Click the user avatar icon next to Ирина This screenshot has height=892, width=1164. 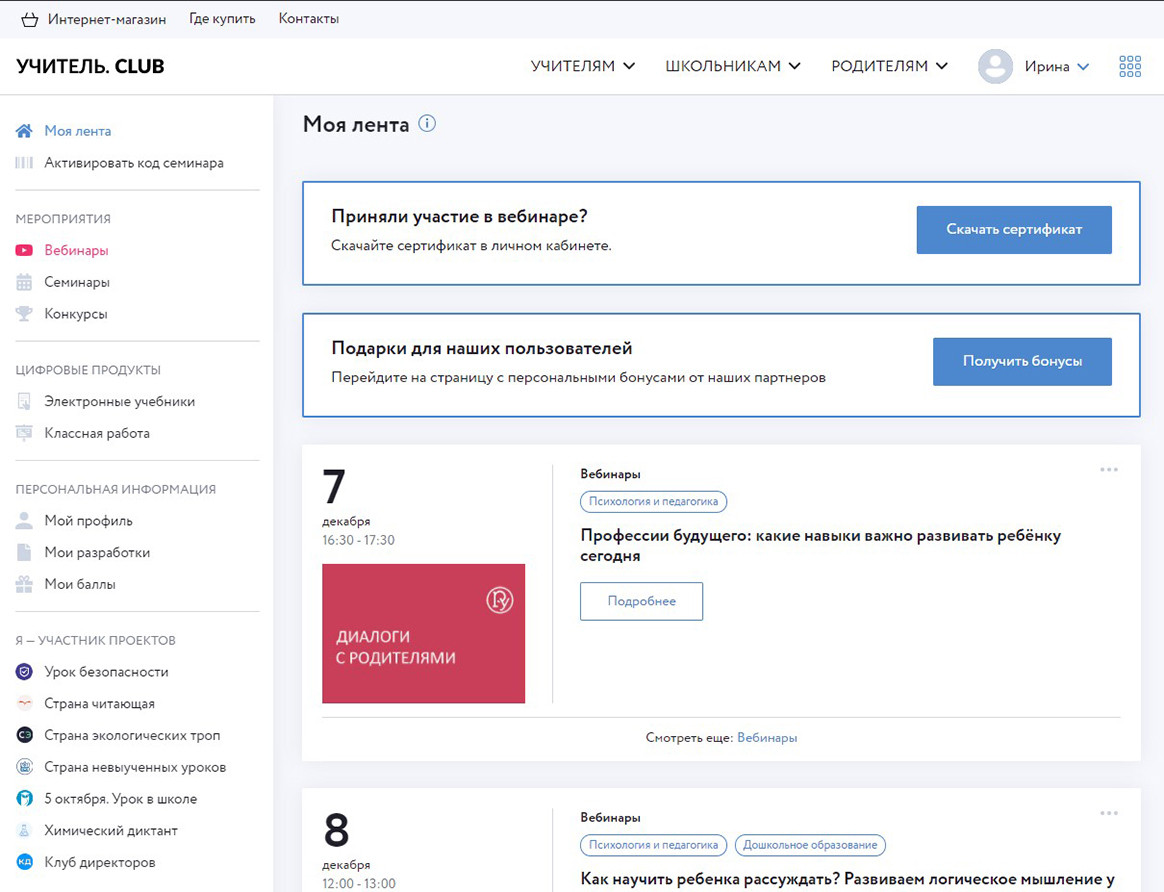point(995,66)
